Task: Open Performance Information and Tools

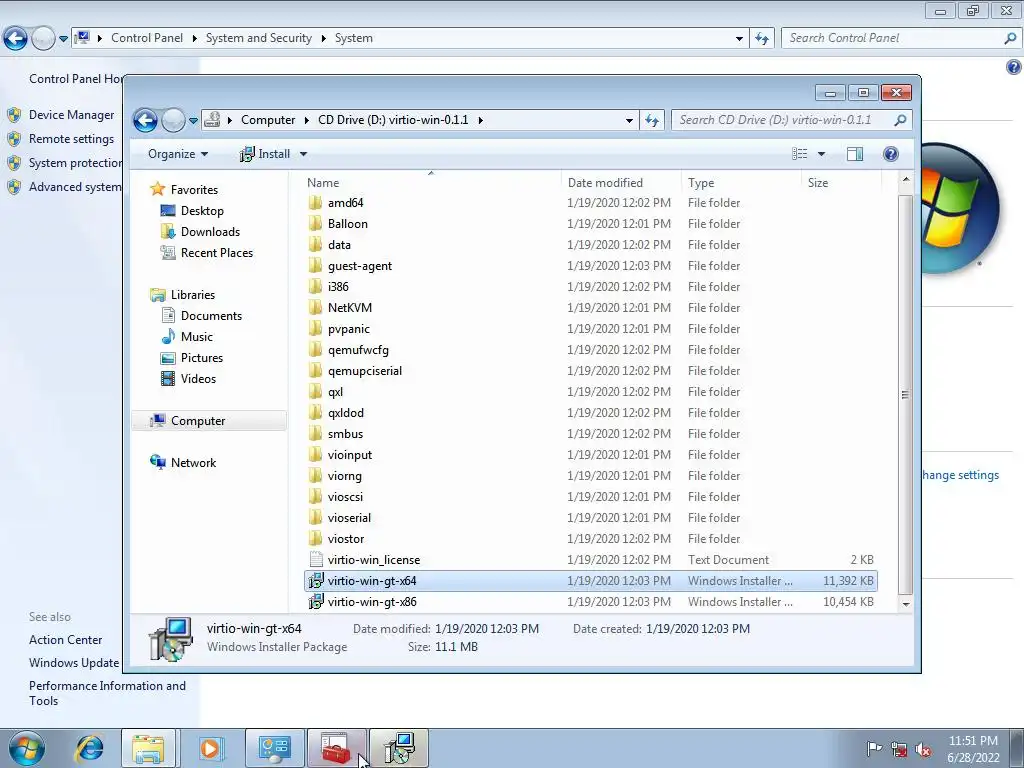Action: pyautogui.click(x=107, y=694)
